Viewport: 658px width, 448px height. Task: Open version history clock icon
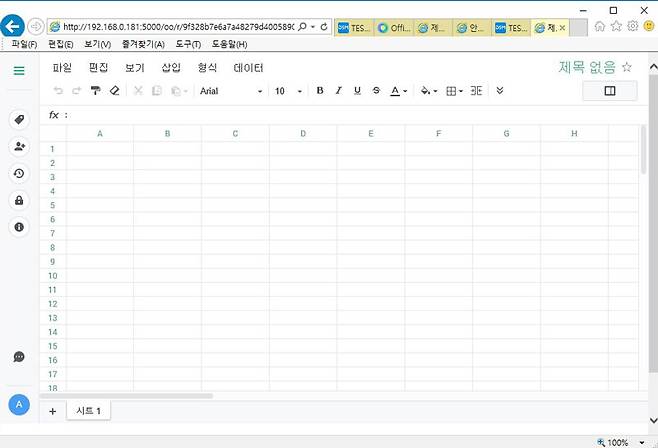[19, 174]
